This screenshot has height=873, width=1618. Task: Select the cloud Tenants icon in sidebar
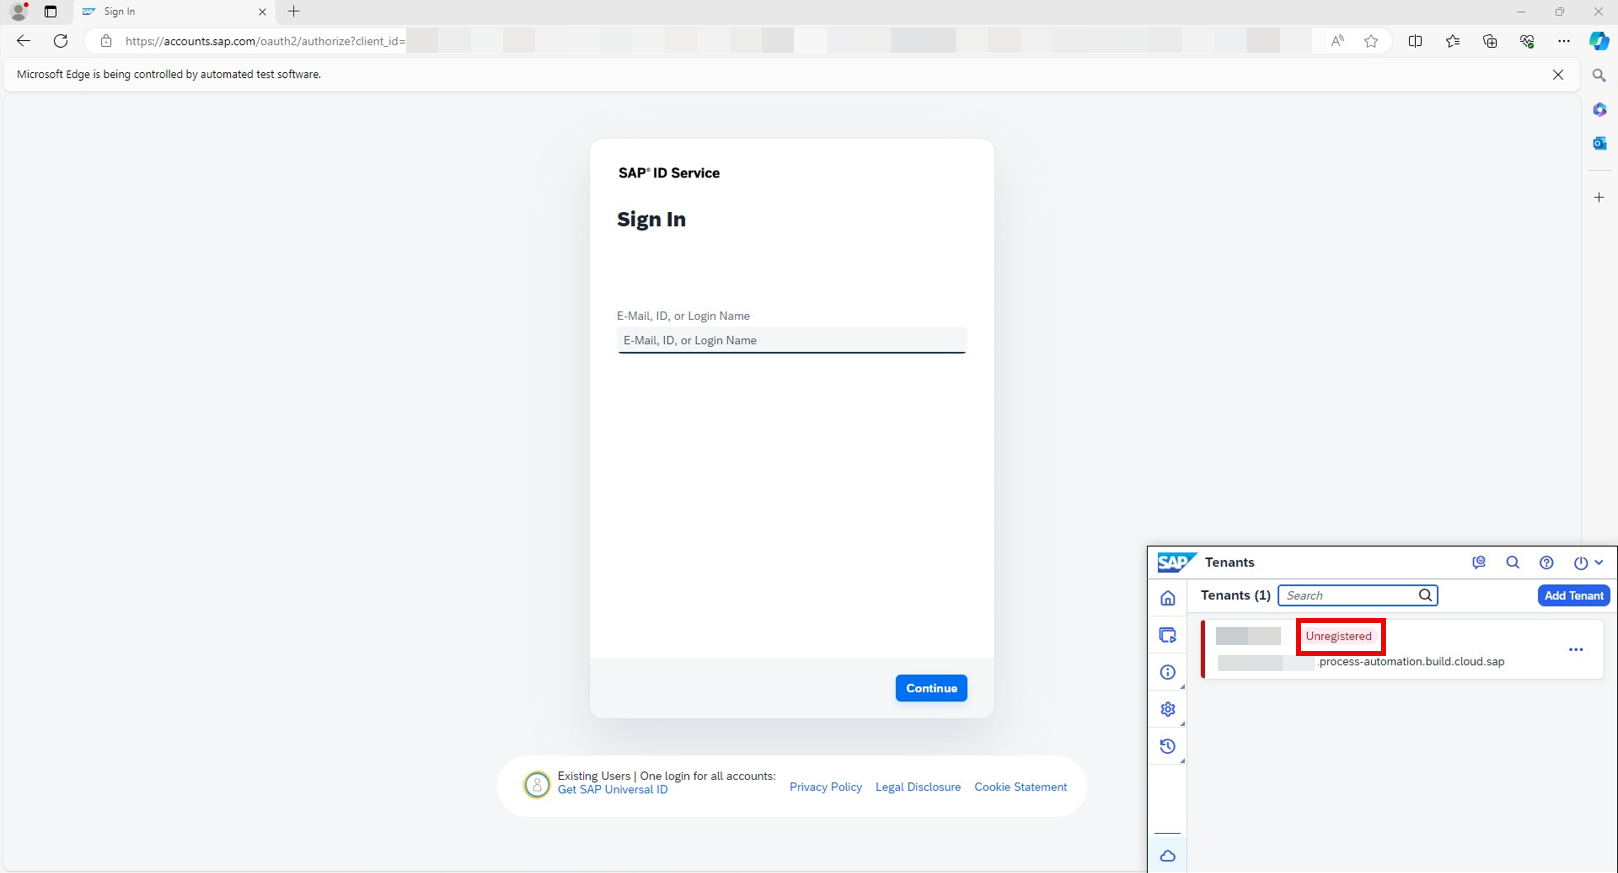[x=1167, y=856]
